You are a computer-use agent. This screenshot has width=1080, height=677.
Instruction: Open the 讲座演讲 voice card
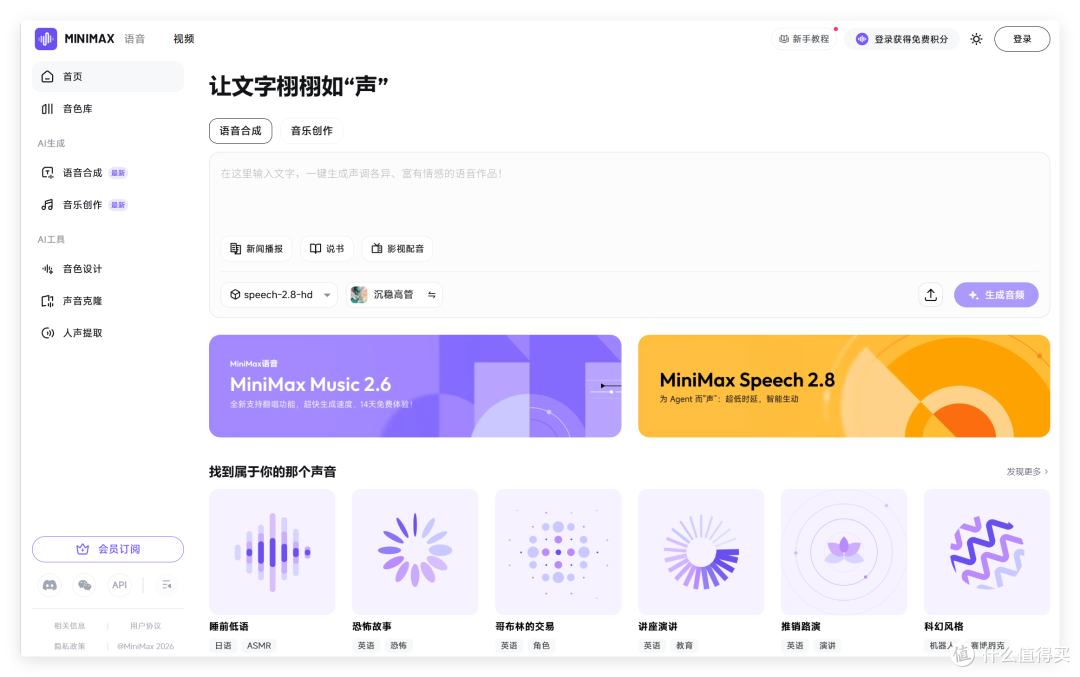(x=701, y=552)
